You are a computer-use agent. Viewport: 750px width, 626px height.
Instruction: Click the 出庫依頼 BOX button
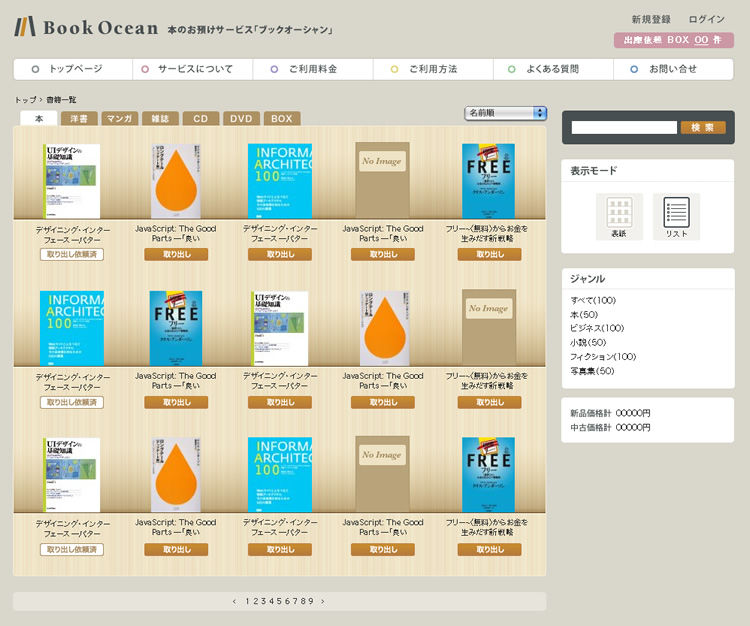click(674, 40)
